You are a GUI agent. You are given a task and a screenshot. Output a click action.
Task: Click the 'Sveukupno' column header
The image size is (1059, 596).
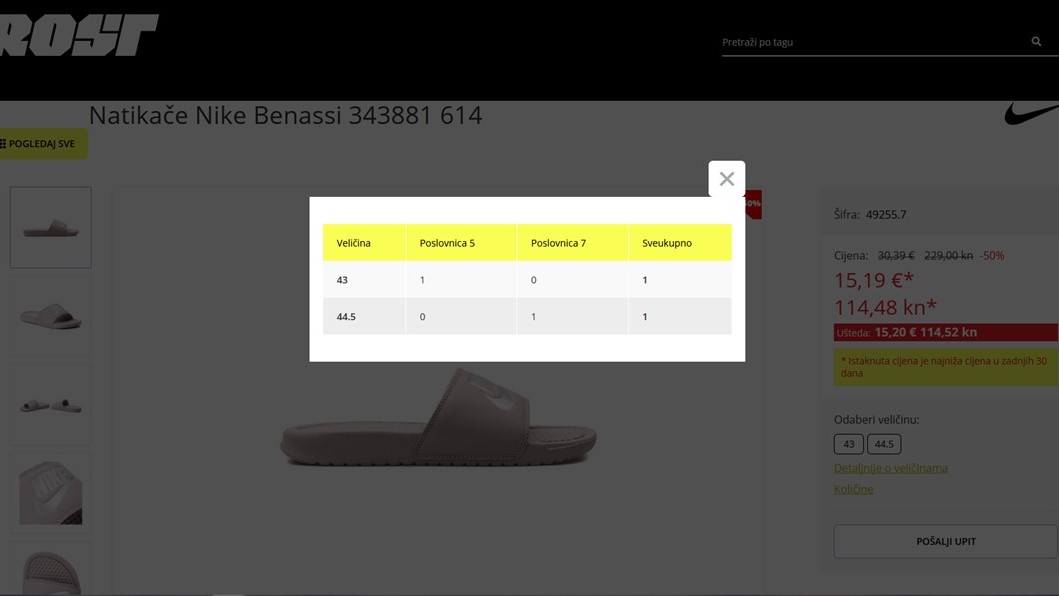(x=680, y=243)
